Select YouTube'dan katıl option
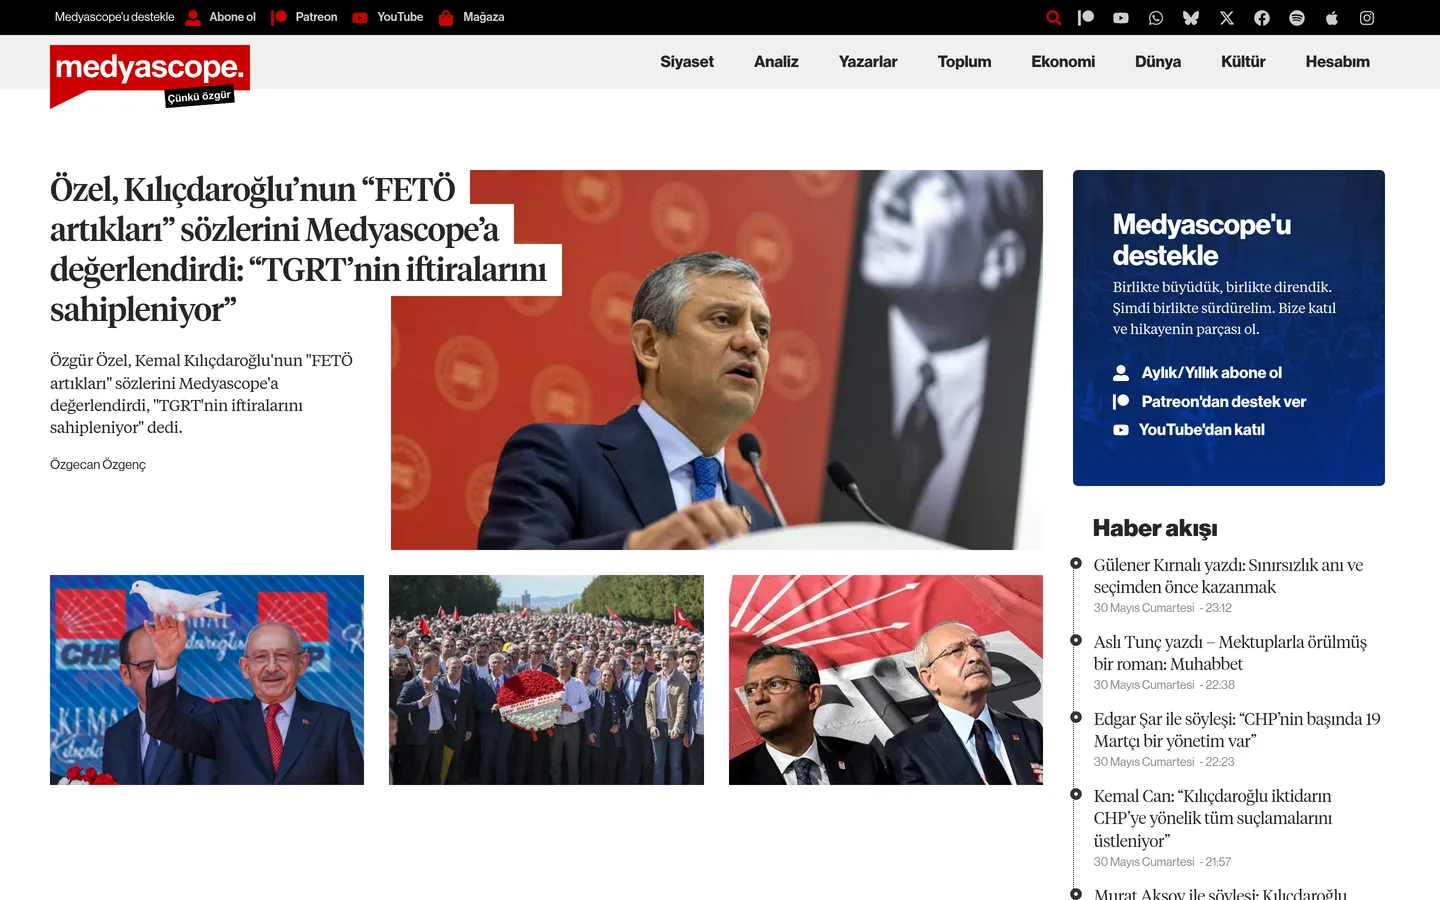The image size is (1440, 900). (x=1189, y=430)
